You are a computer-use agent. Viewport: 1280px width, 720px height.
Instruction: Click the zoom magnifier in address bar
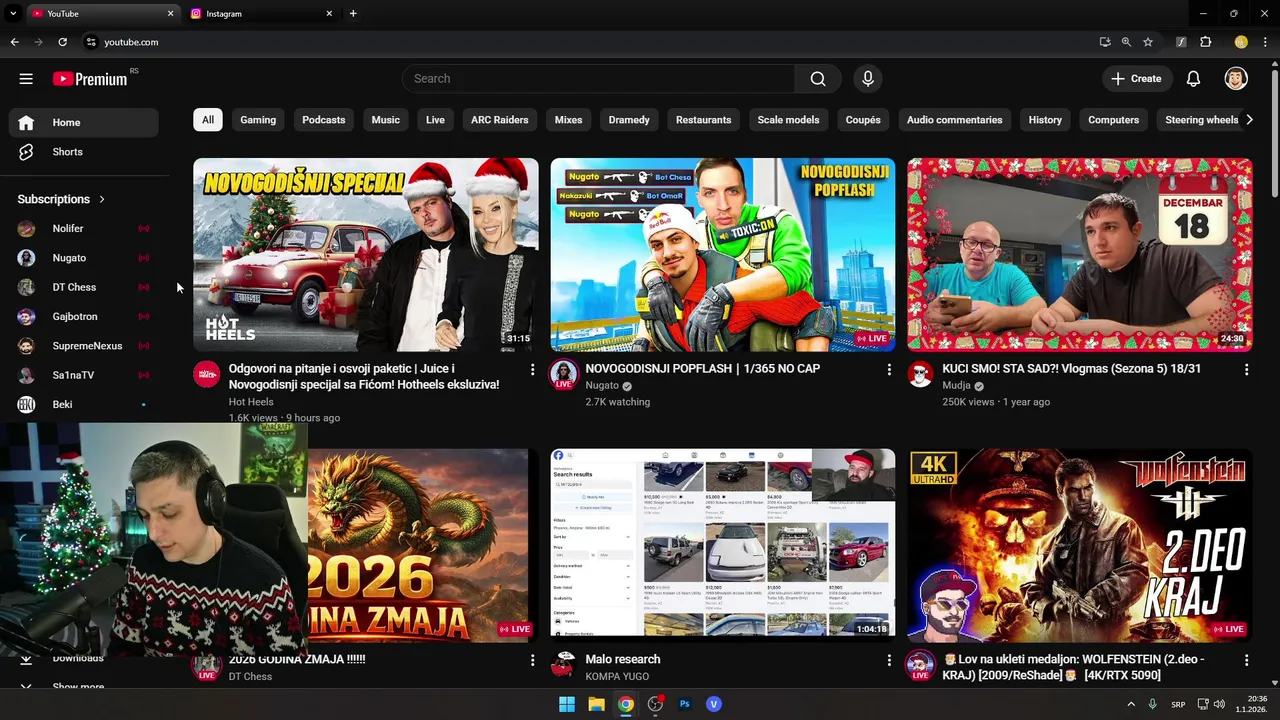click(x=1126, y=42)
